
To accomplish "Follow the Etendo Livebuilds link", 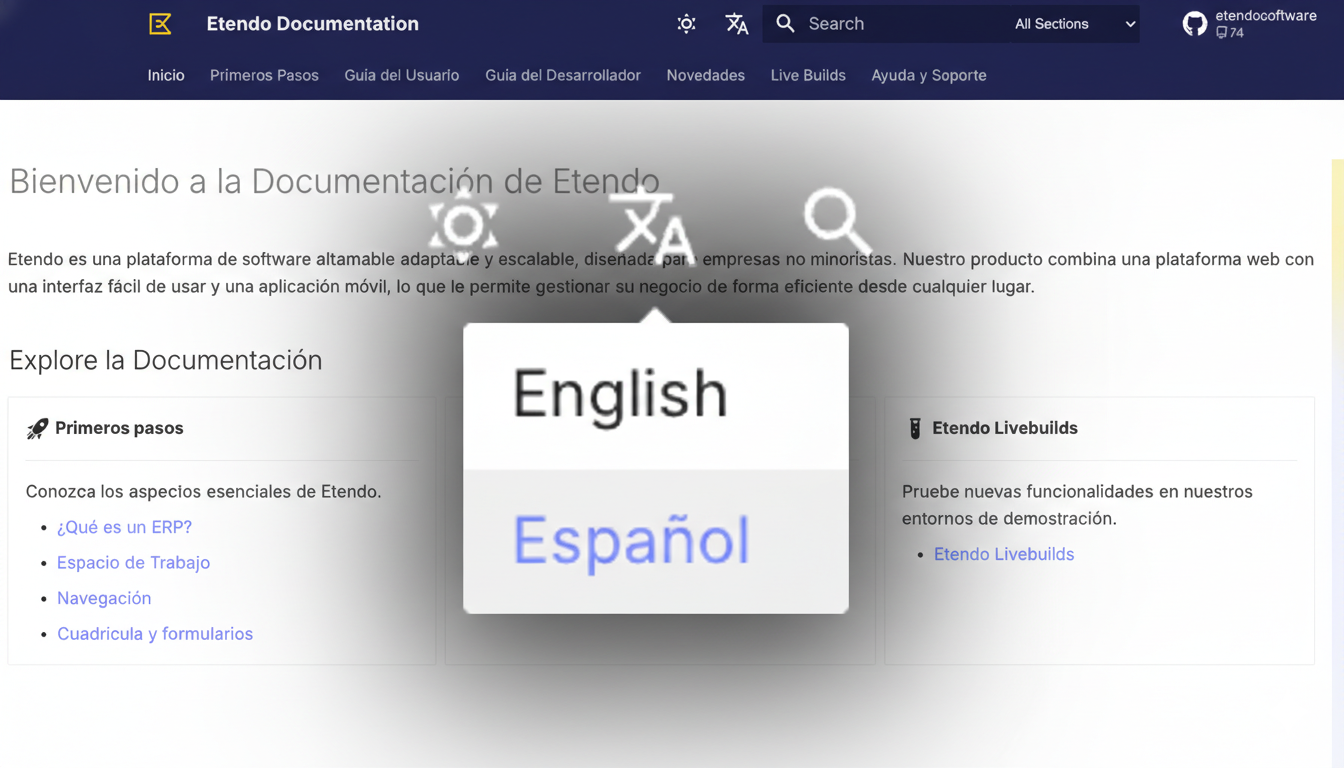I will [x=1004, y=554].
